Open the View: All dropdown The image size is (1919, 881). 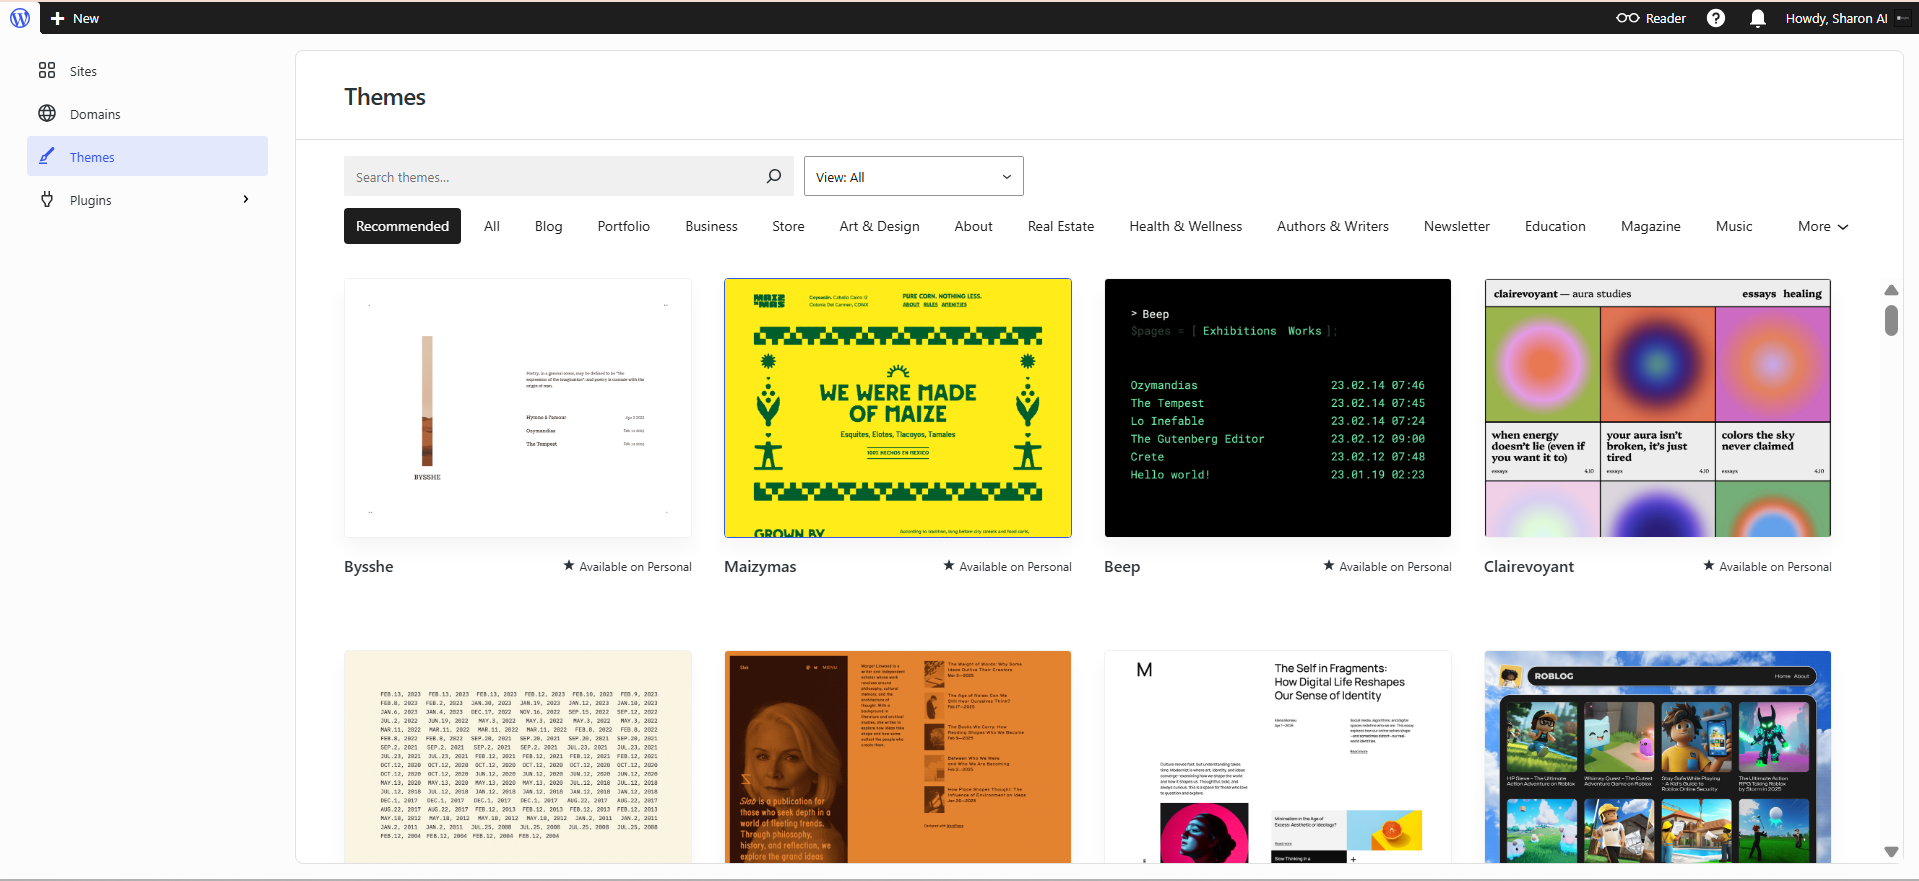[913, 176]
